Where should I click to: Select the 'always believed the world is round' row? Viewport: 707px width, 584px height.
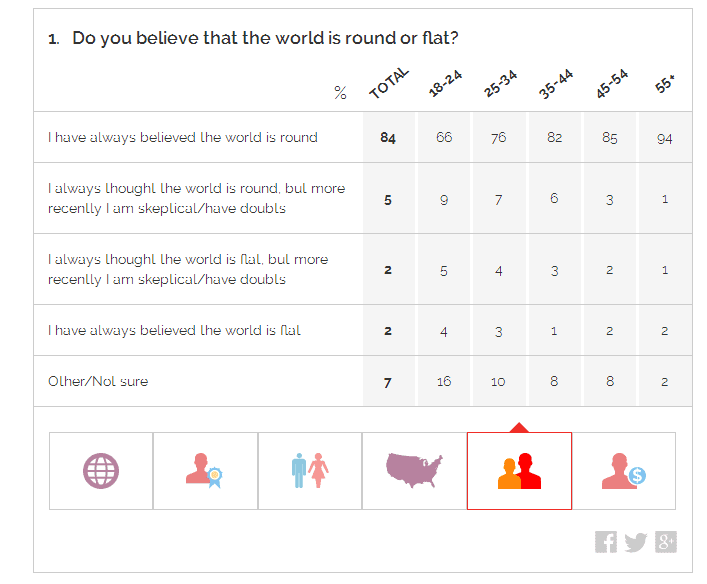[x=363, y=137]
